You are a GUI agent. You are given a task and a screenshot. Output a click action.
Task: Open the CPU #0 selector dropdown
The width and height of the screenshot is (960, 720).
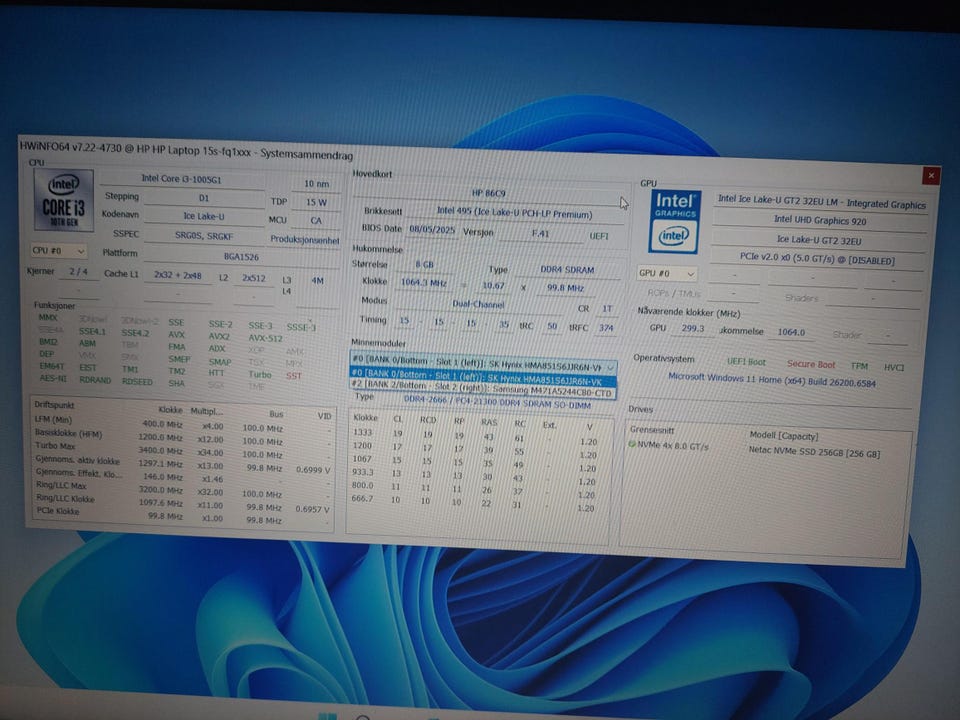(59, 251)
